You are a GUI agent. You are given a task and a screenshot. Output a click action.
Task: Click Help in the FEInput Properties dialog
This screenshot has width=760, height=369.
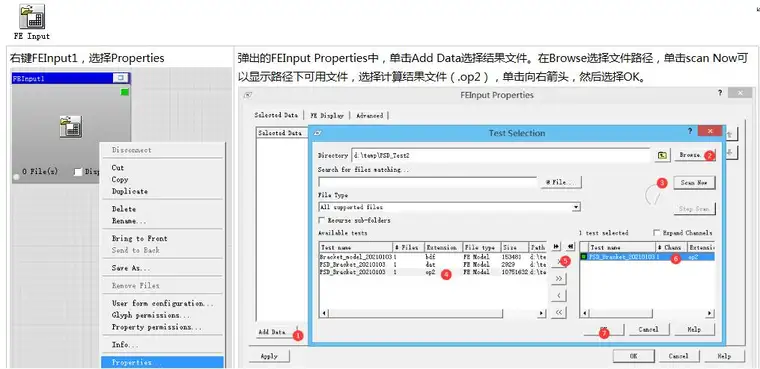[x=724, y=356]
